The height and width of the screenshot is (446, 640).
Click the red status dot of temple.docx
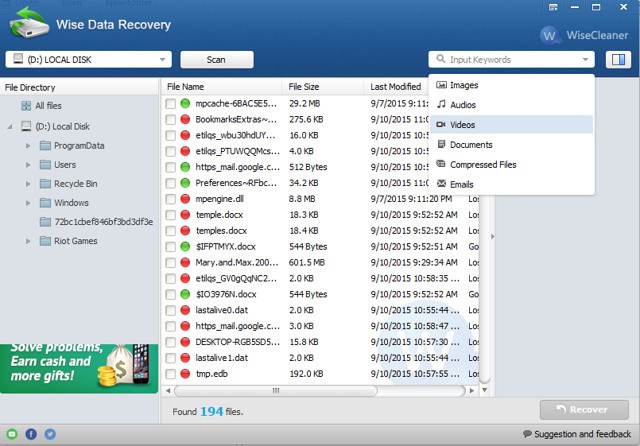[x=185, y=215]
